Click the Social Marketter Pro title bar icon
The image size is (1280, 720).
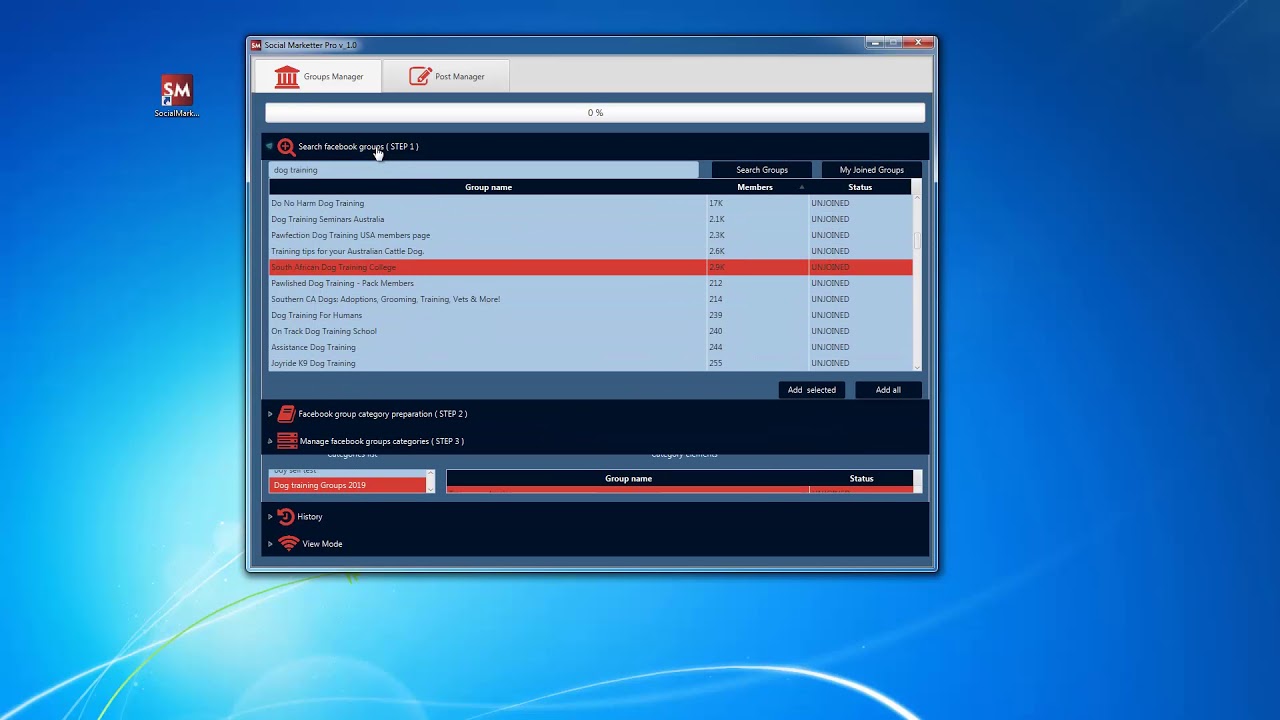coord(256,45)
